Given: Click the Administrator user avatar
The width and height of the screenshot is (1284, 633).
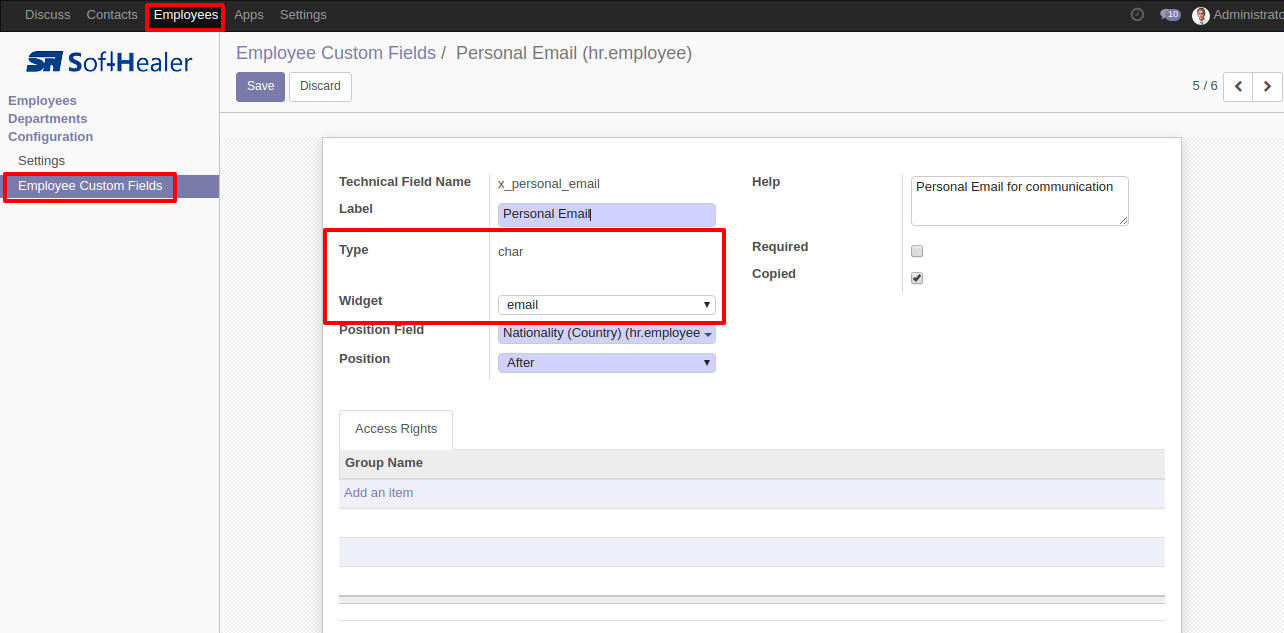Looking at the screenshot, I should click(x=1201, y=15).
